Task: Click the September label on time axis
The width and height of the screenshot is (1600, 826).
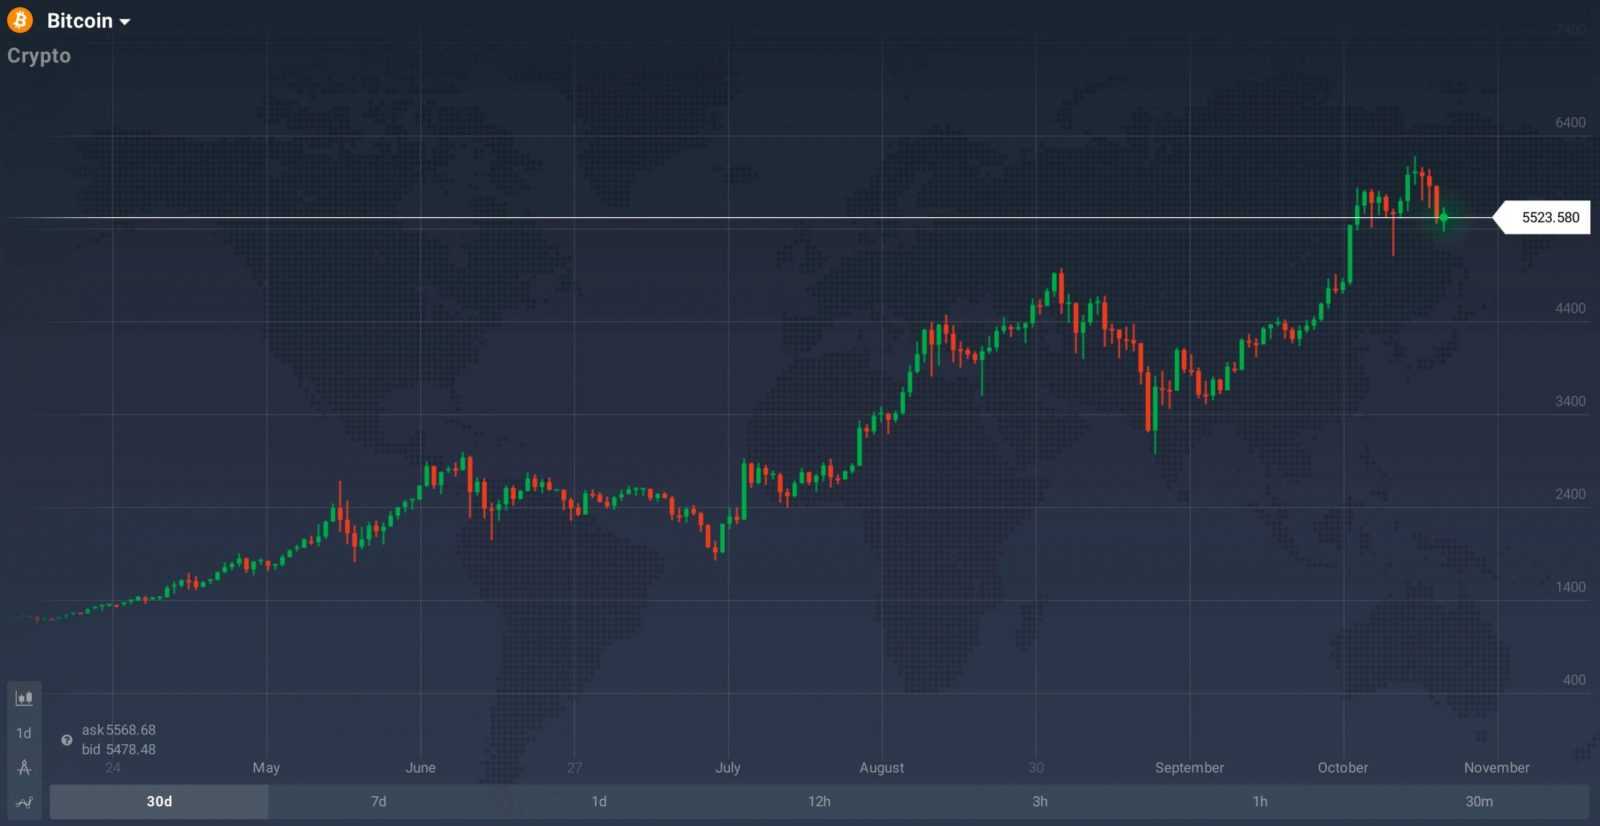Action: (x=1189, y=768)
